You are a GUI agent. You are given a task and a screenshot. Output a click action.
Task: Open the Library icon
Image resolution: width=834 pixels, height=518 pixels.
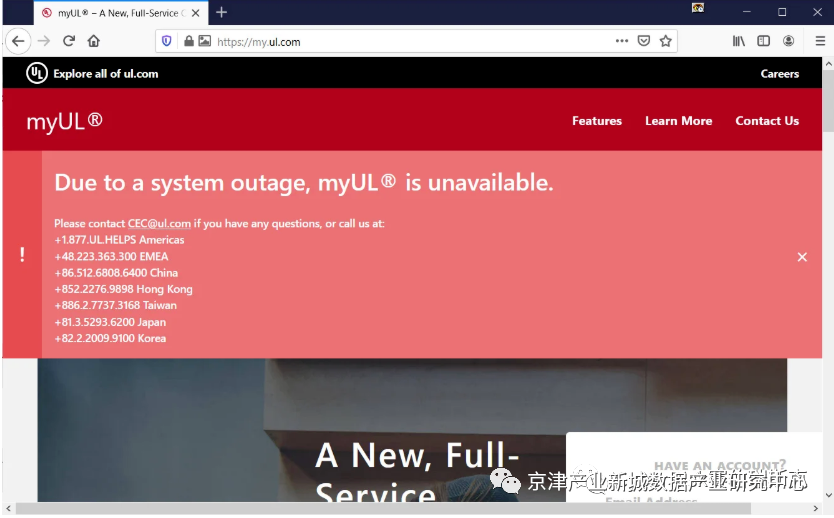pyautogui.click(x=739, y=41)
